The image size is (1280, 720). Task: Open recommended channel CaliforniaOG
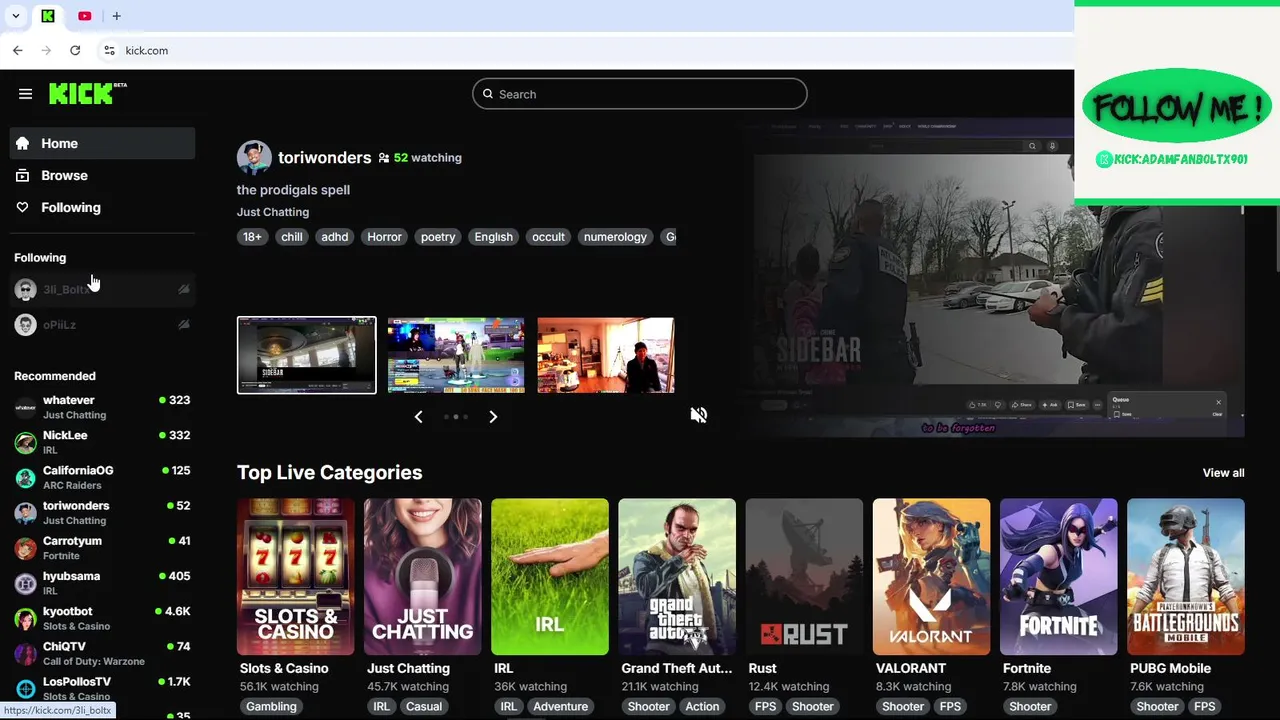(102, 477)
